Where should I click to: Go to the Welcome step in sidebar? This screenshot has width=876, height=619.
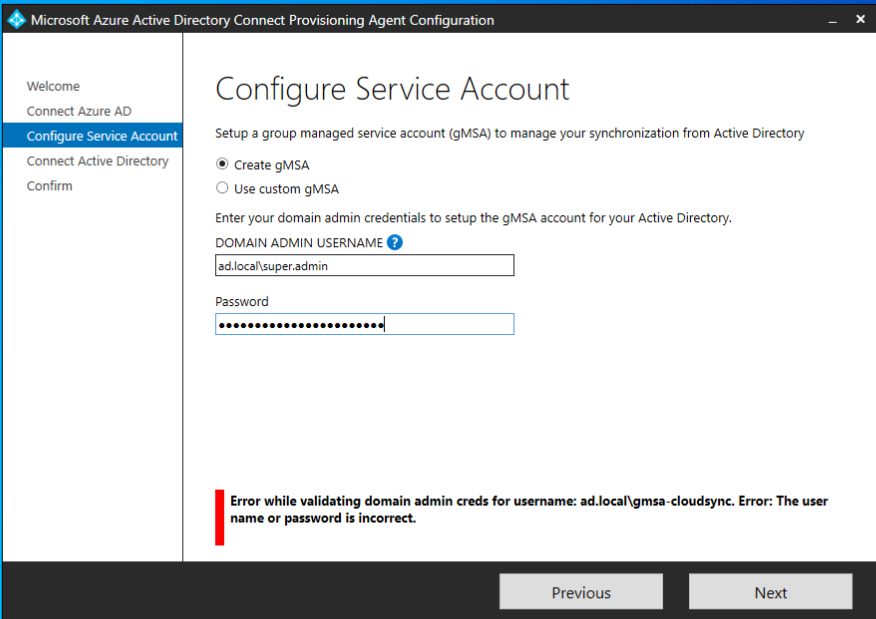53,86
